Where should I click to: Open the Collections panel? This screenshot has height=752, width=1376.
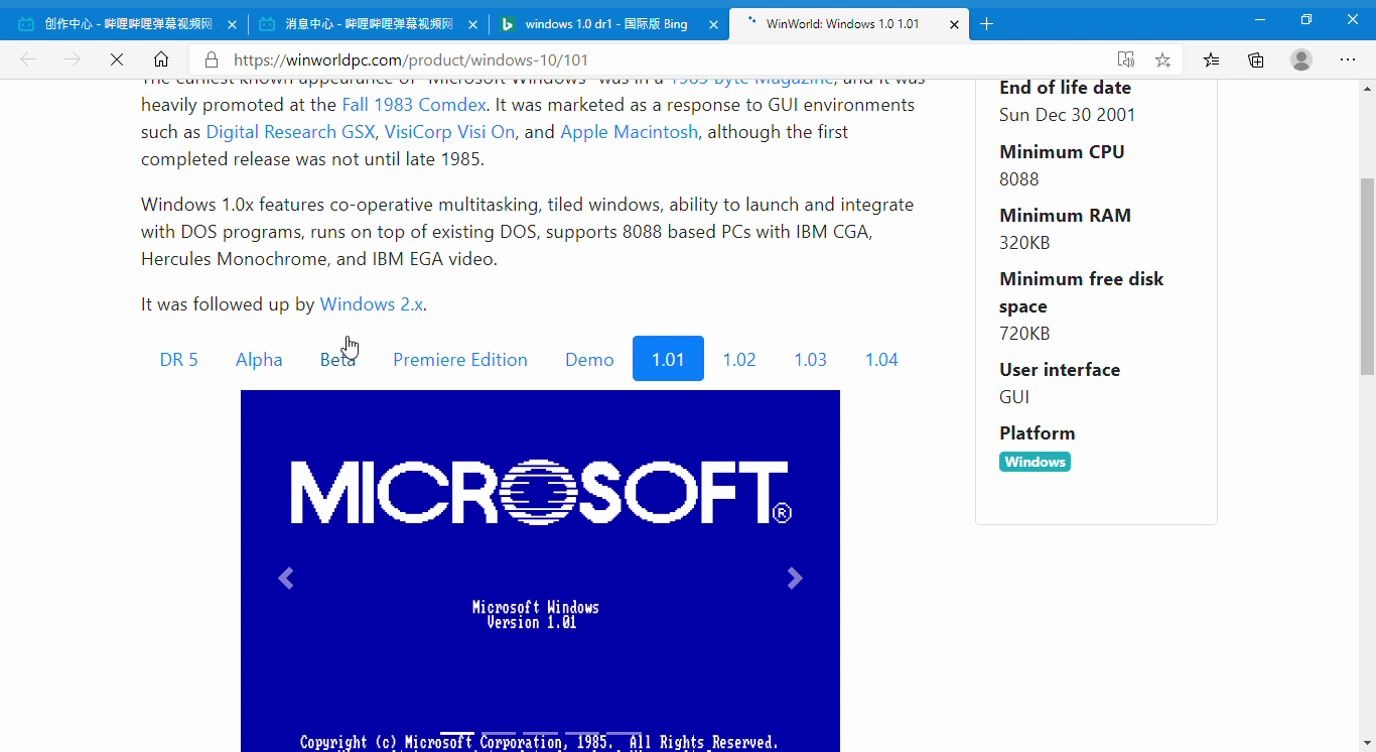tap(1255, 60)
